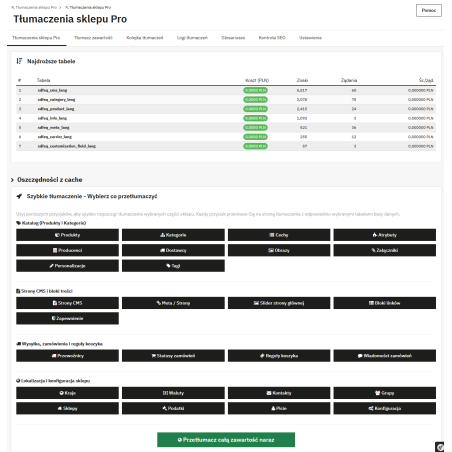Image resolution: width=452 pixels, height=452 pixels.
Task: Open the Pomoc help button
Action: [x=429, y=10]
